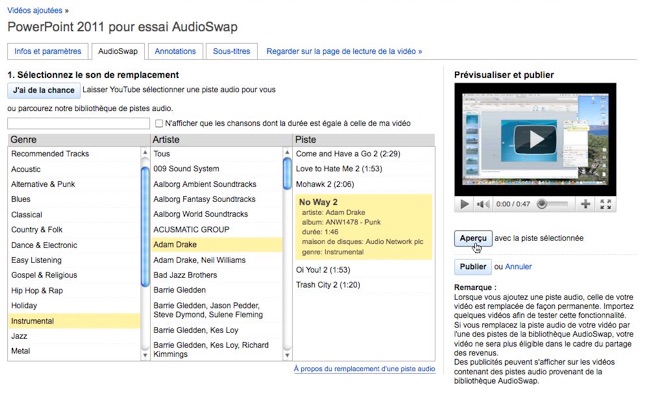Cancel via the Annuler link

coord(518,266)
